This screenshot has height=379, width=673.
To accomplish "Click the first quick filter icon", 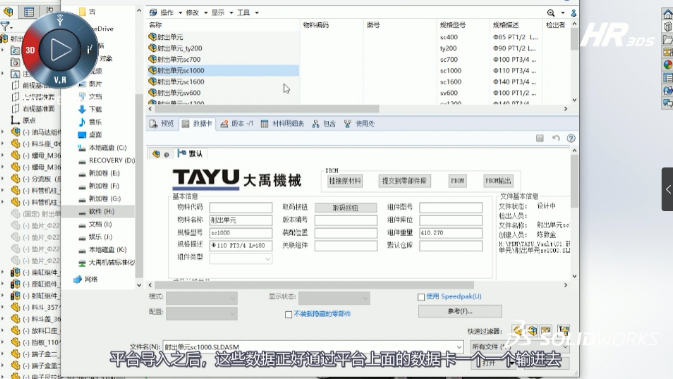I will [x=518, y=330].
